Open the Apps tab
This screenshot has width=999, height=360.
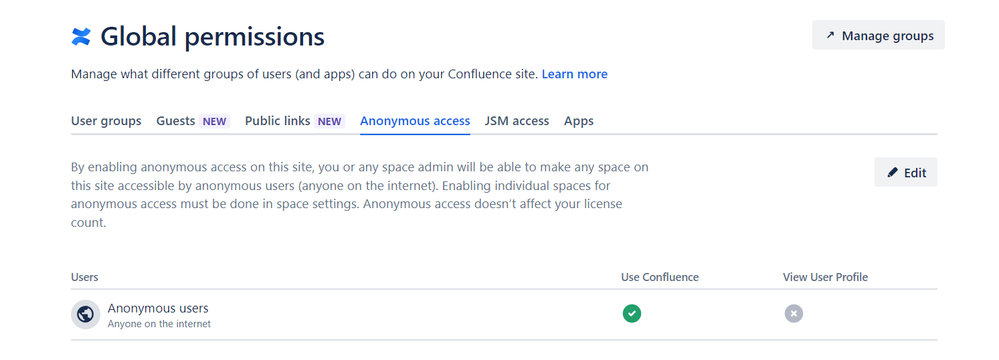coord(579,121)
